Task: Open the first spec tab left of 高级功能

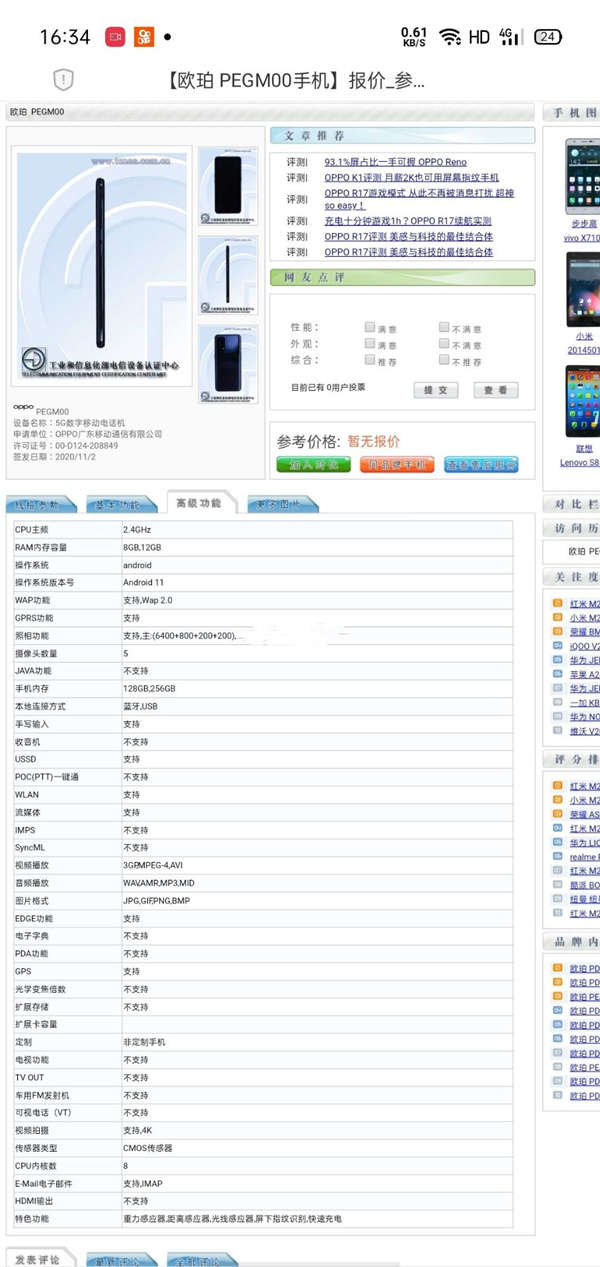Action: (42, 504)
